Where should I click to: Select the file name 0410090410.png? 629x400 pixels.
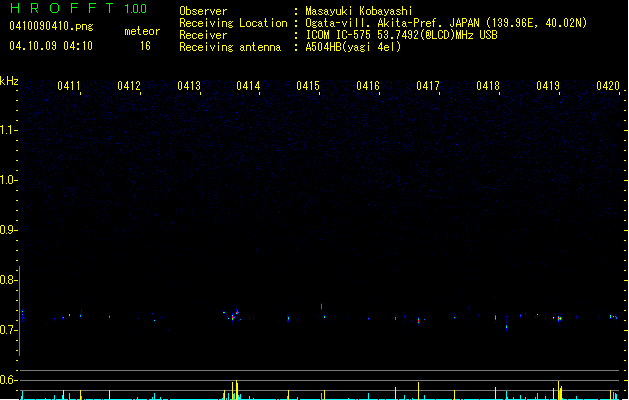51,26
